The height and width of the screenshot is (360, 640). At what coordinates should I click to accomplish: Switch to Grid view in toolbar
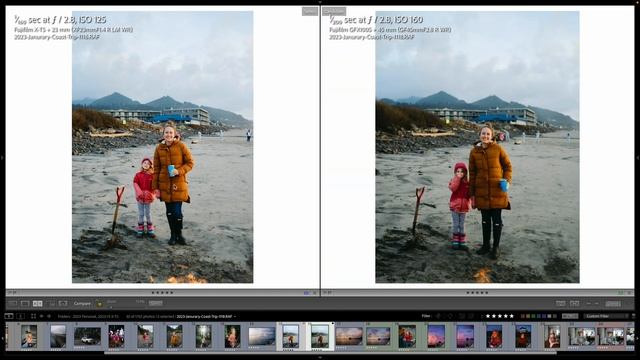pyautogui.click(x=12, y=303)
